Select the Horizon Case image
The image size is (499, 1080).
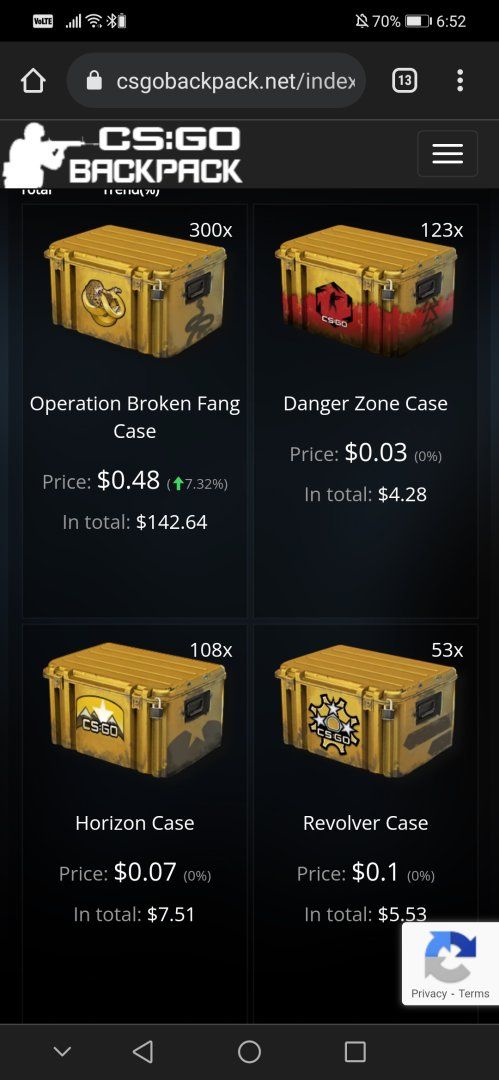(135, 711)
